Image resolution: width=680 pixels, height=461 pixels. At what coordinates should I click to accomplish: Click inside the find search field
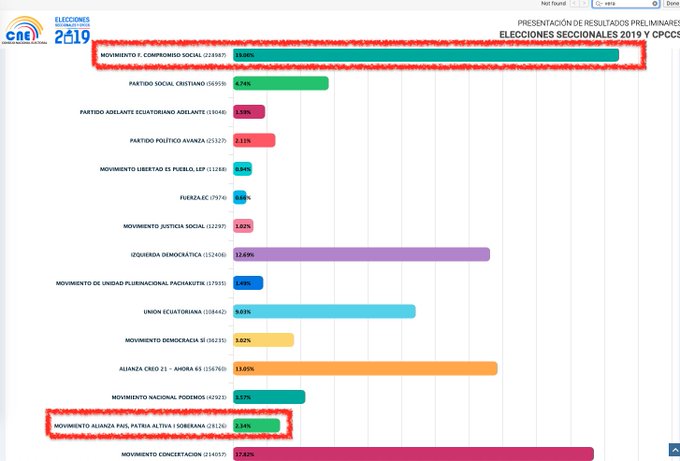(628, 4)
